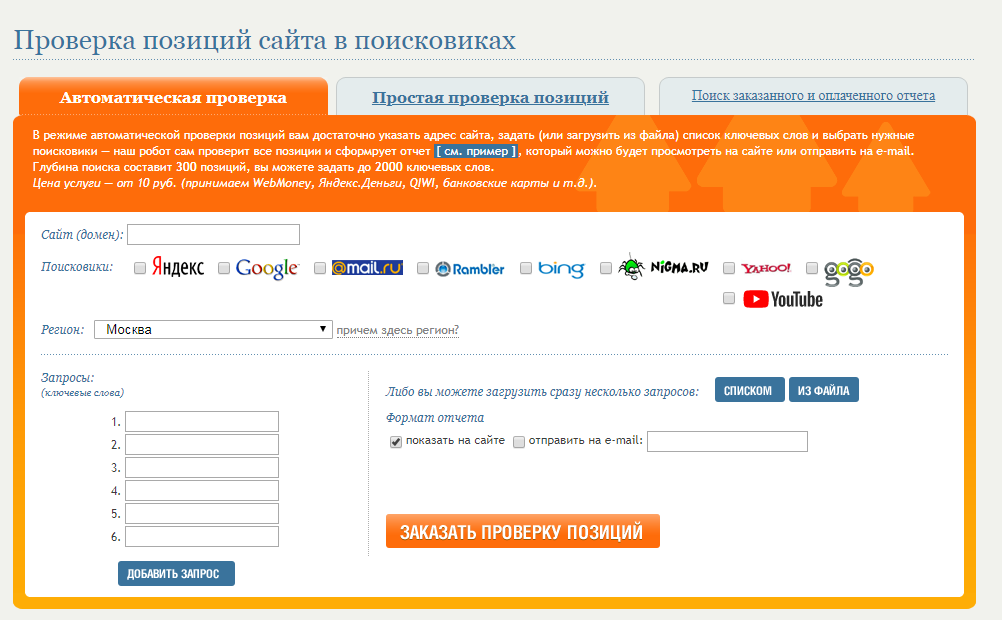The height and width of the screenshot is (620, 1002).
Task: Click the YouTube logo
Action: (783, 299)
